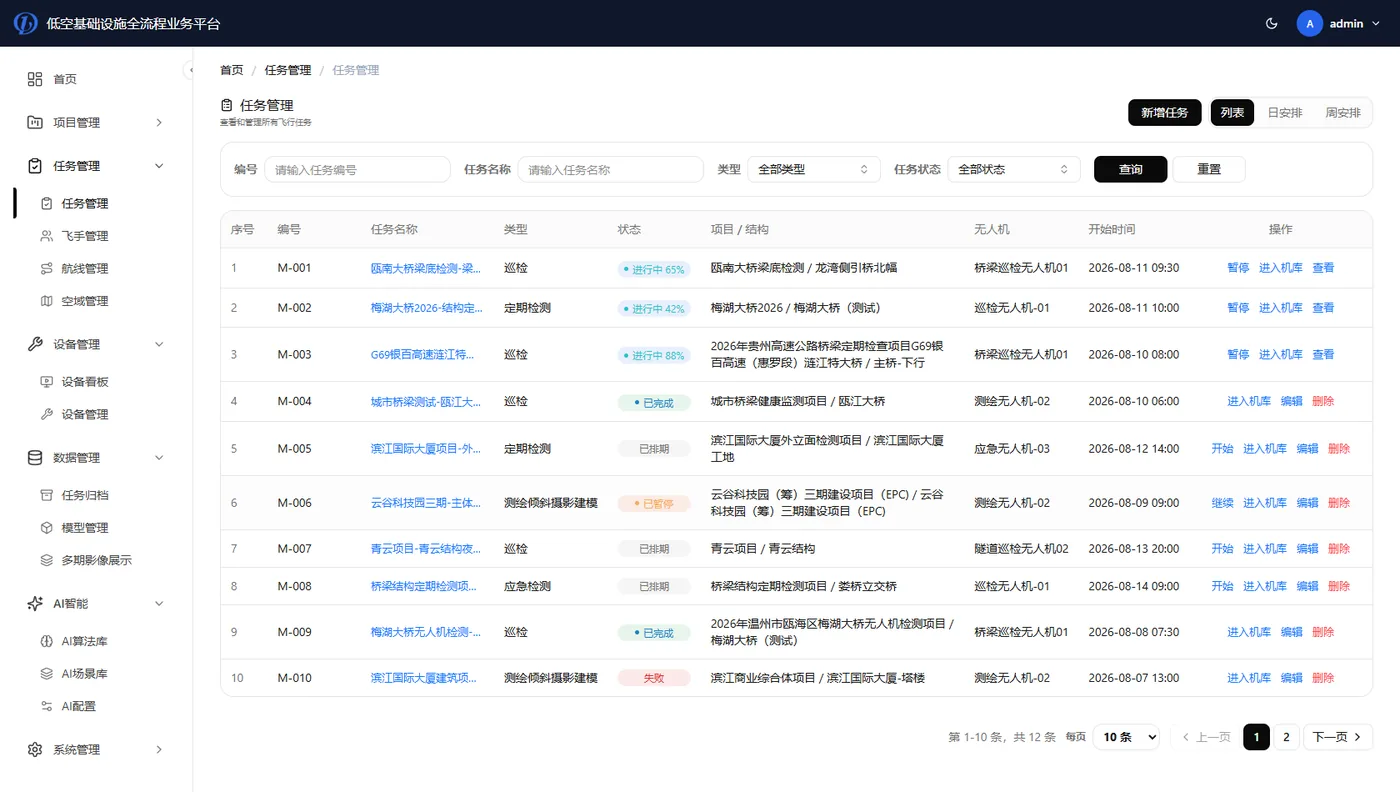Click the 设备管理 submenu wrench icon
1400x792 pixels.
pyautogui.click(x=46, y=414)
